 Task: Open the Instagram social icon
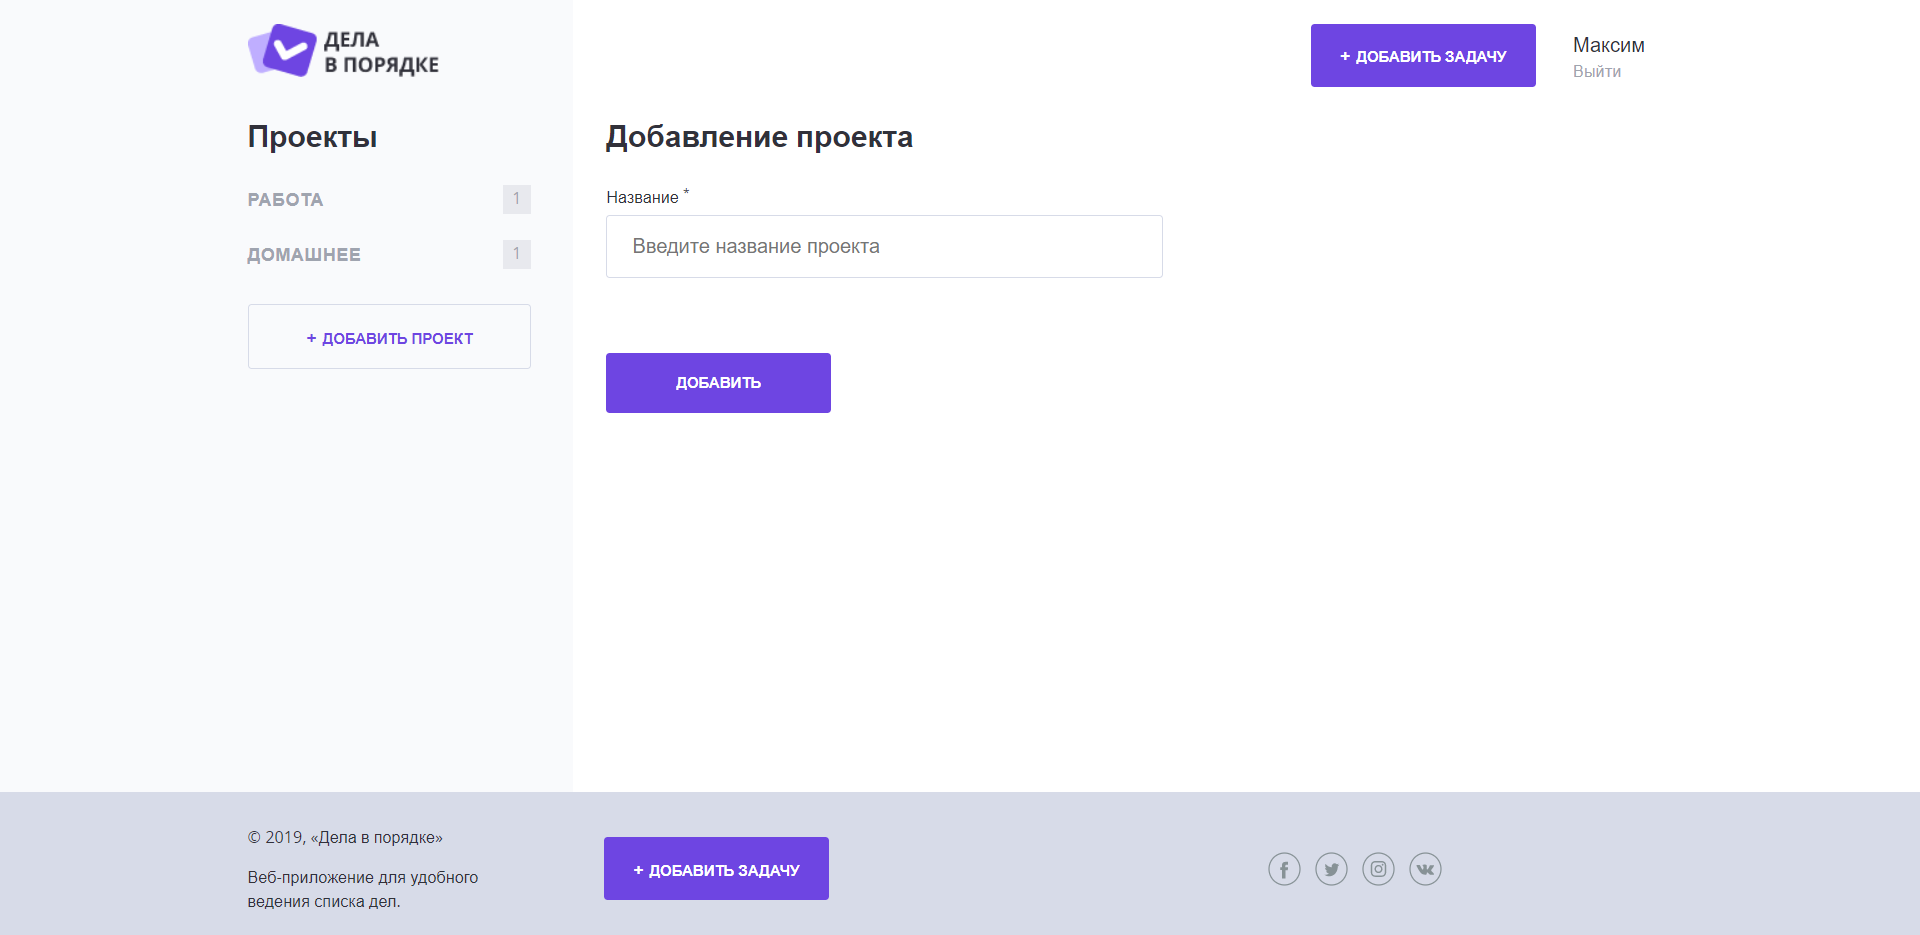pyautogui.click(x=1378, y=869)
